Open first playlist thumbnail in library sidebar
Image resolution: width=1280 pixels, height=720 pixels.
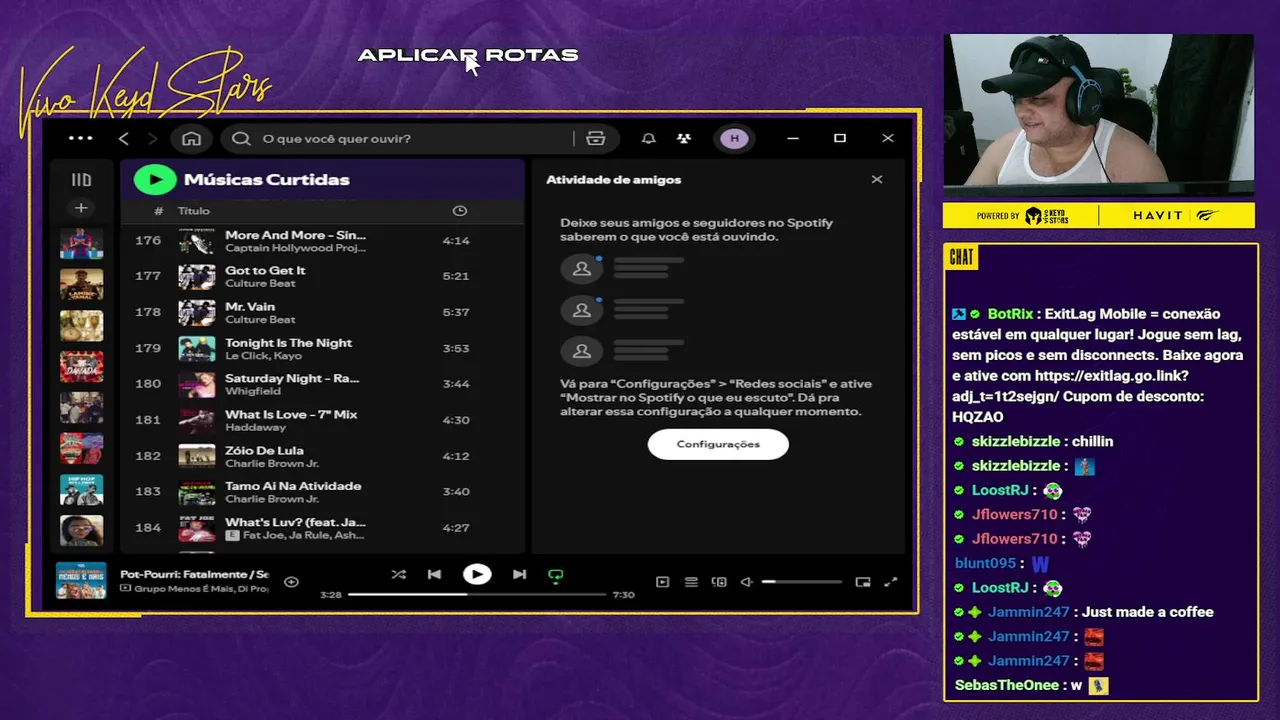click(81, 245)
